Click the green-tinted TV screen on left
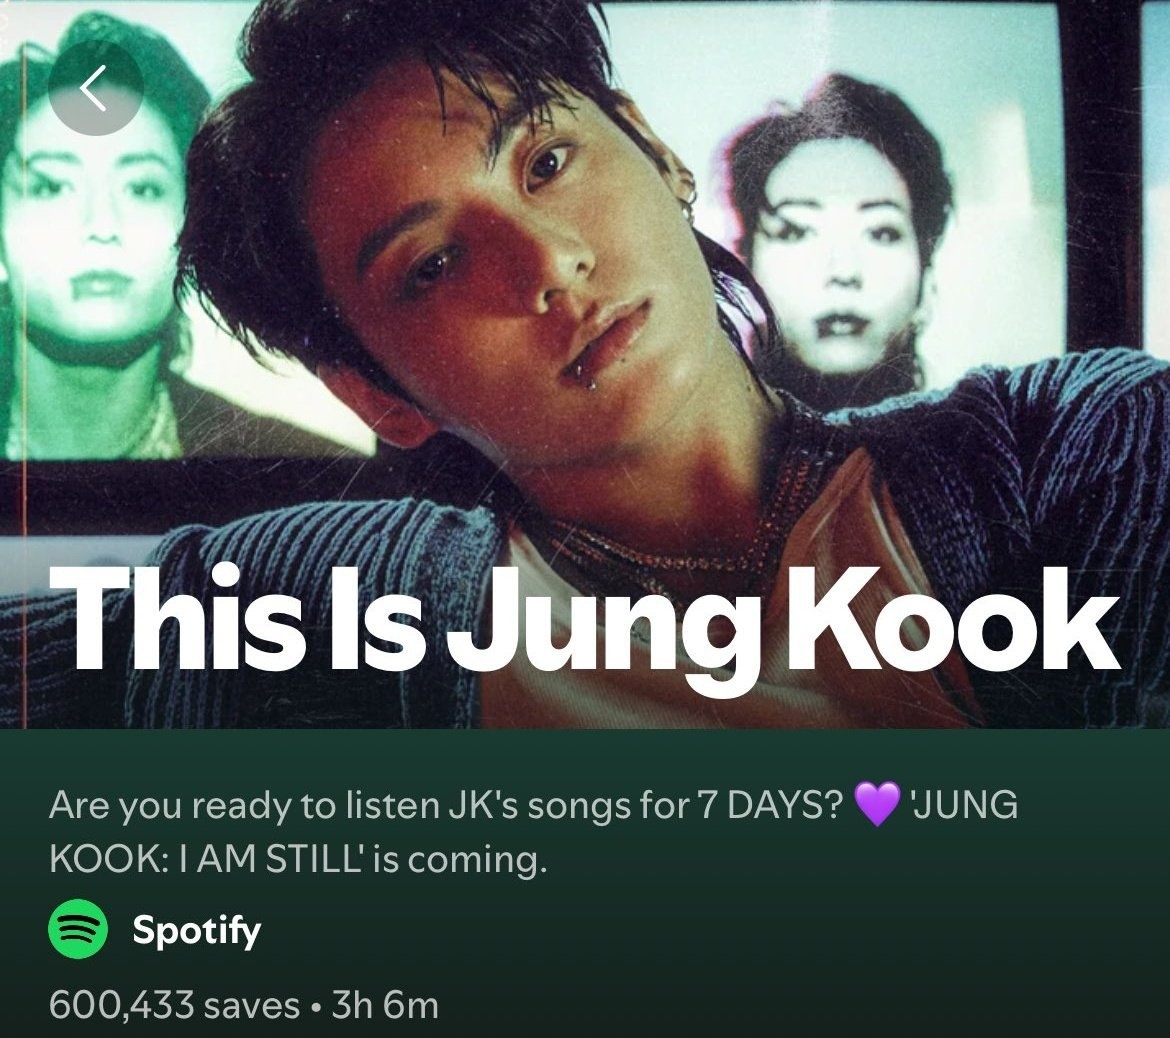1170x1038 pixels. coord(104,246)
